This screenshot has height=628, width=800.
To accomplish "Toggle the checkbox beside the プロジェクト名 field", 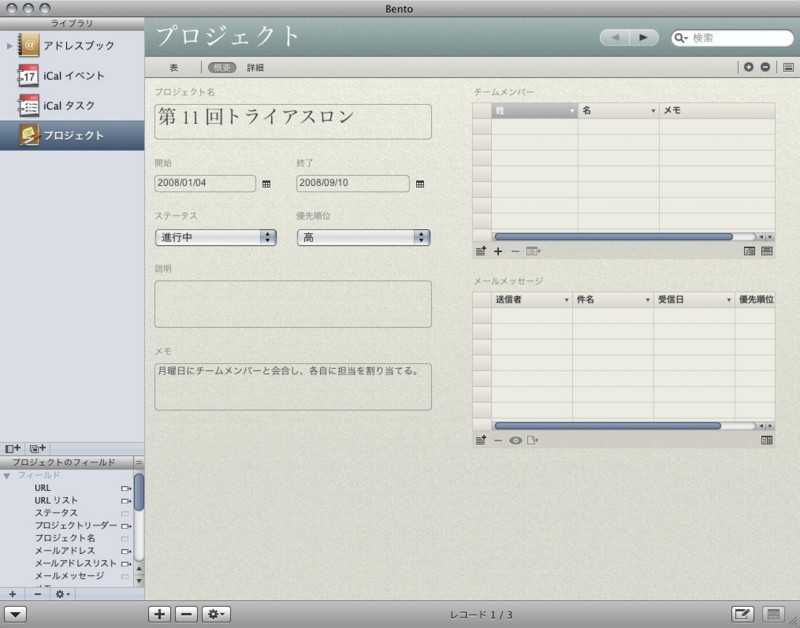I will point(126,539).
